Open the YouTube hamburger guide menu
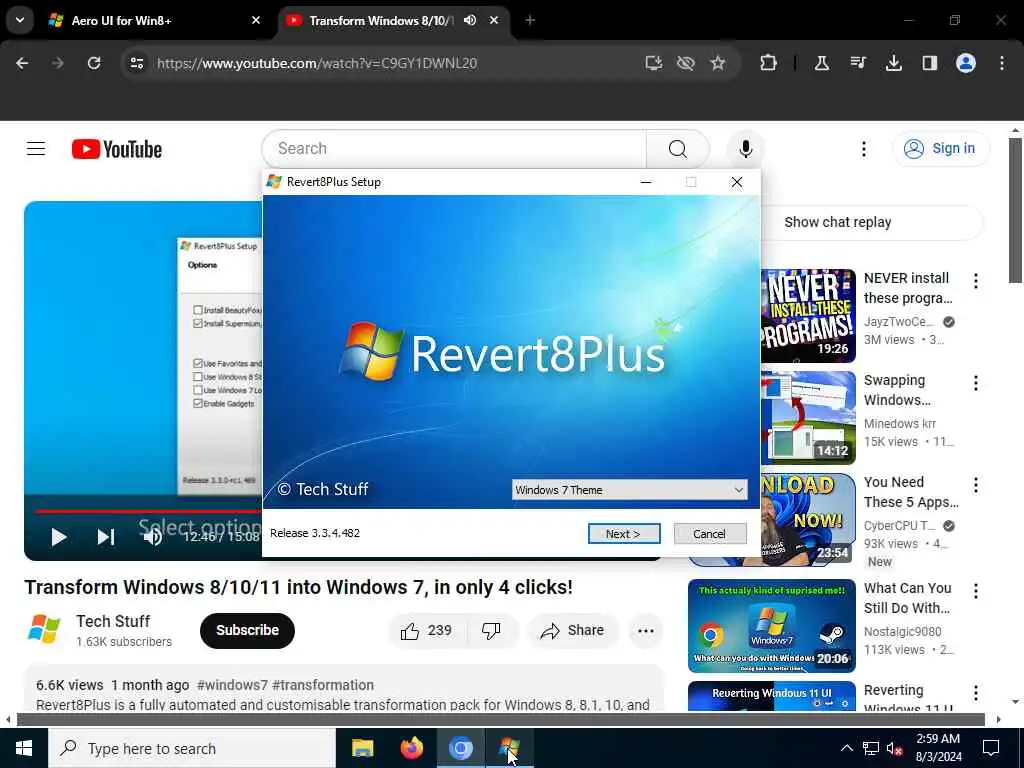 (x=36, y=149)
